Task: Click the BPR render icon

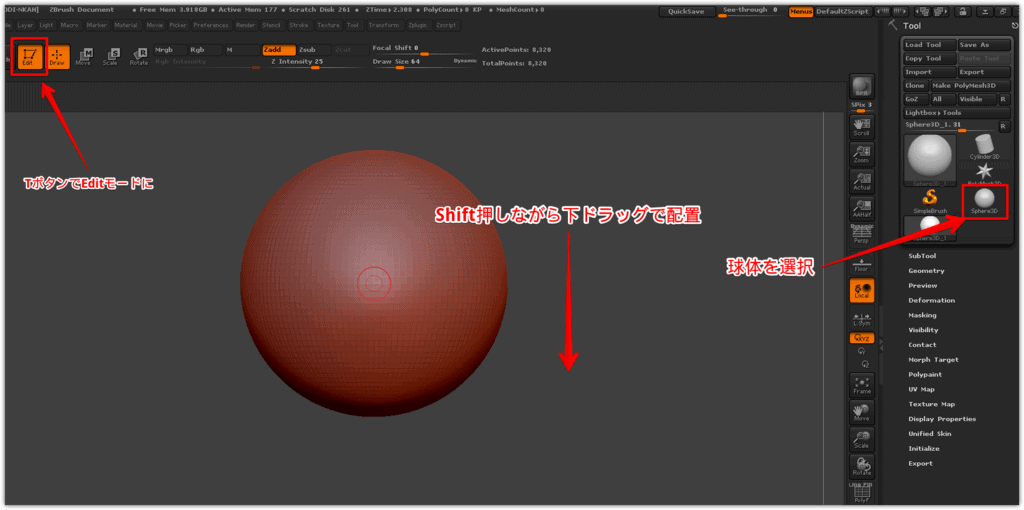Action: coord(861,86)
